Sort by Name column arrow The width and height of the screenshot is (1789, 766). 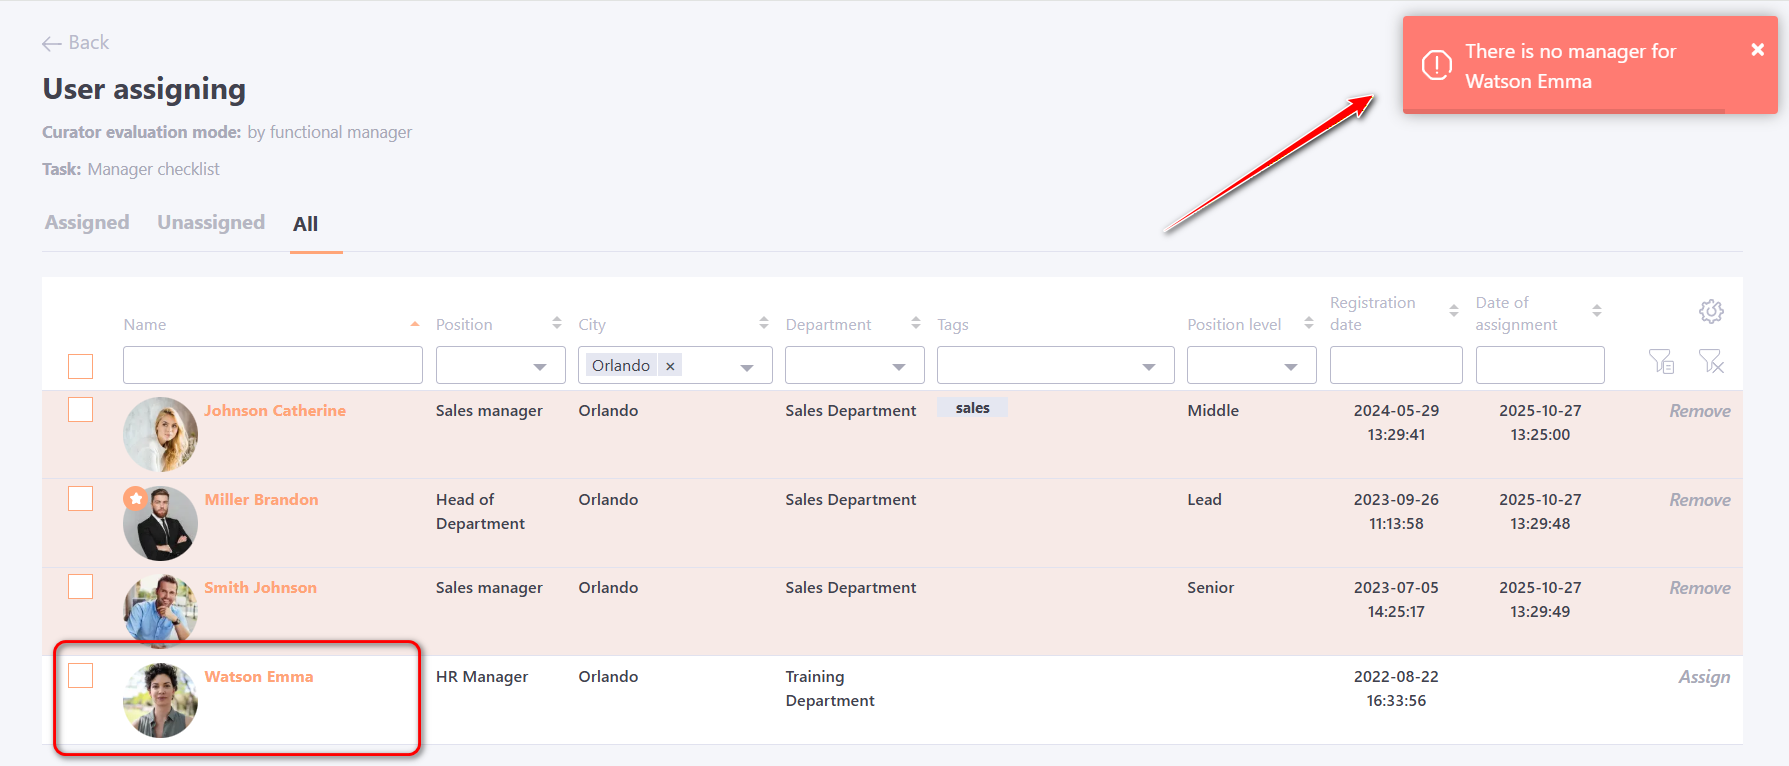pyautogui.click(x=414, y=324)
